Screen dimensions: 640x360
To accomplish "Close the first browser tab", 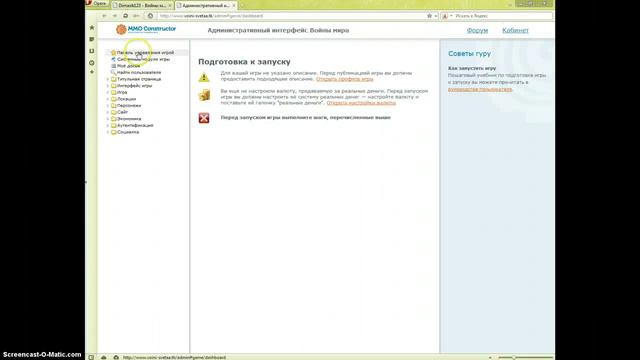I will 170,5.
